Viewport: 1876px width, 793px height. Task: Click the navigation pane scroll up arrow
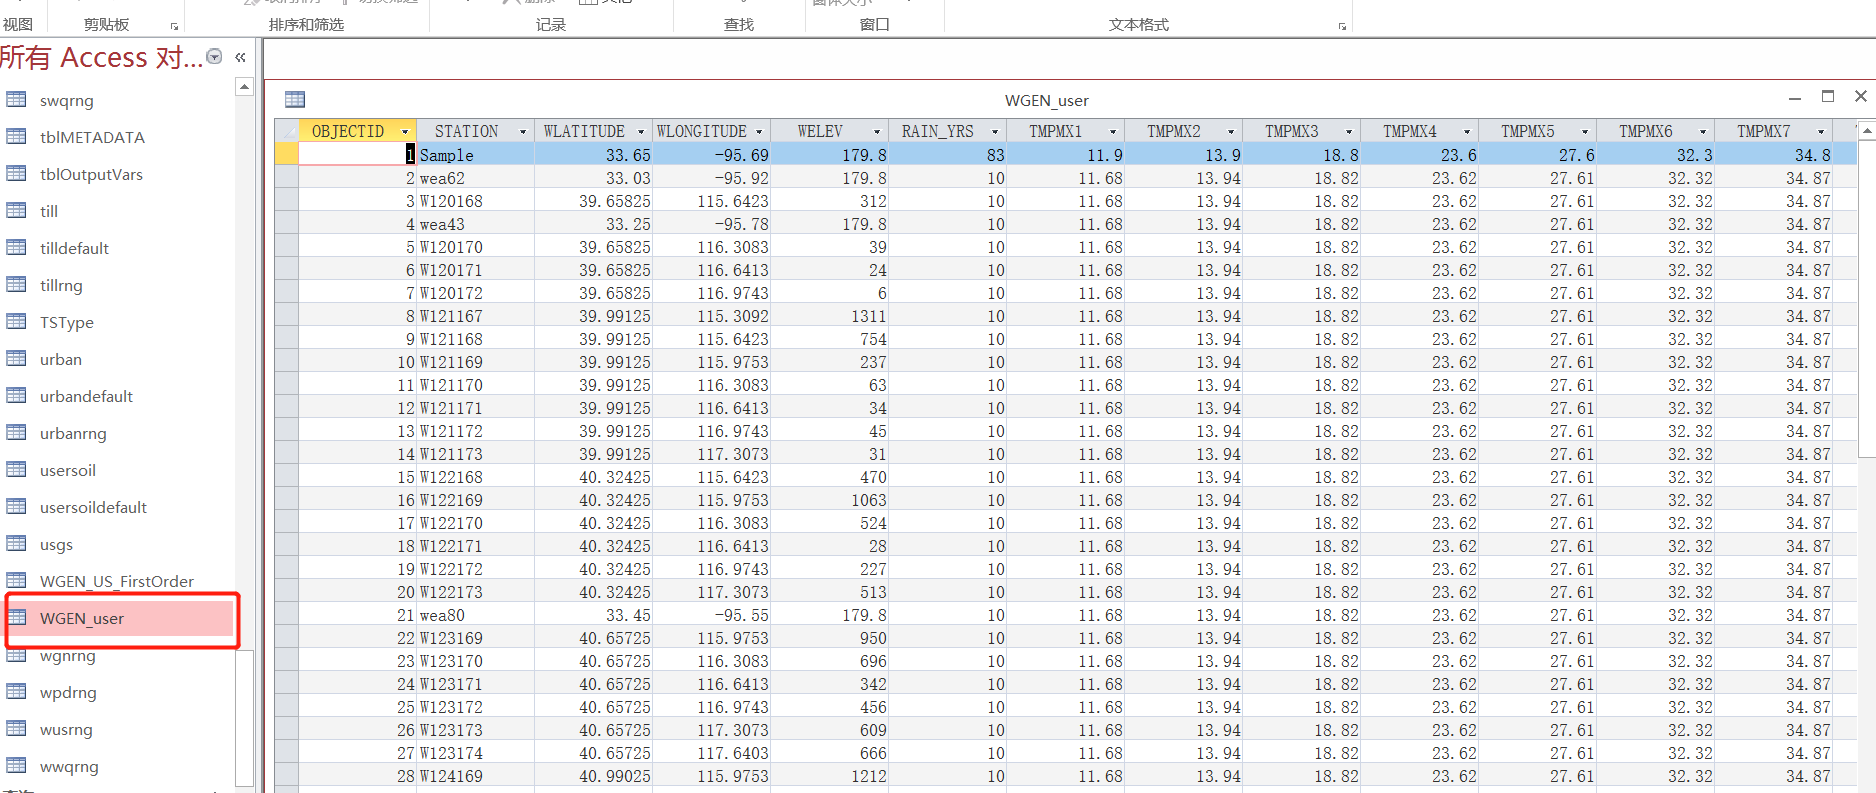[244, 88]
